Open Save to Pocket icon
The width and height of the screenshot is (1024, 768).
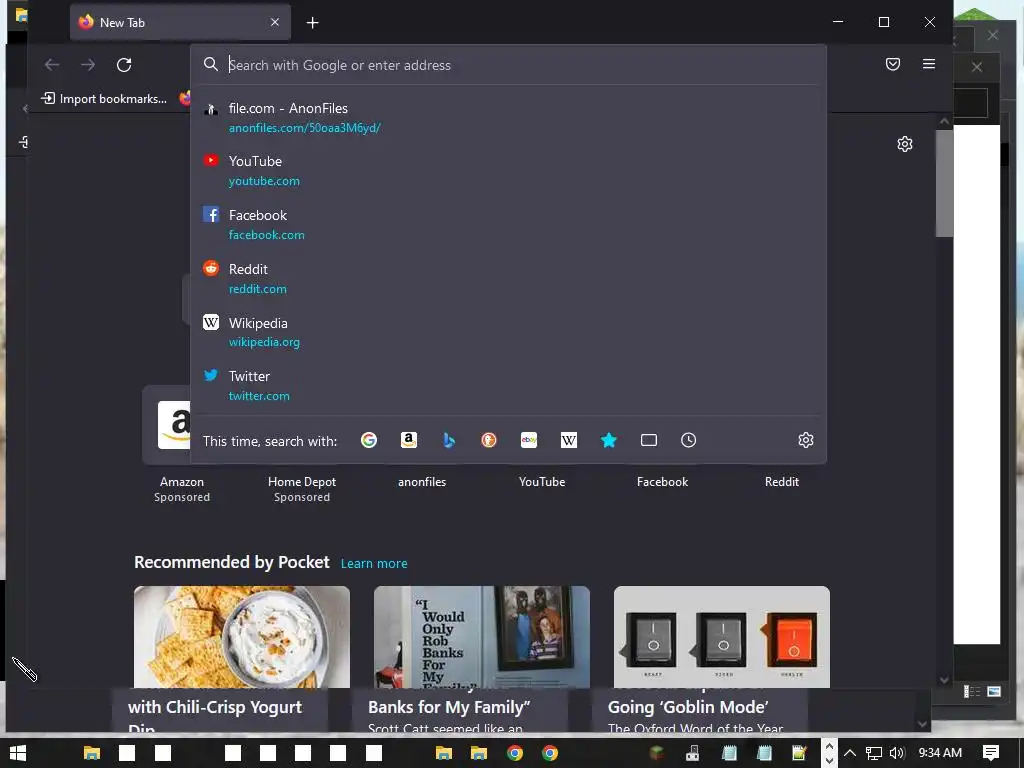[x=893, y=64]
